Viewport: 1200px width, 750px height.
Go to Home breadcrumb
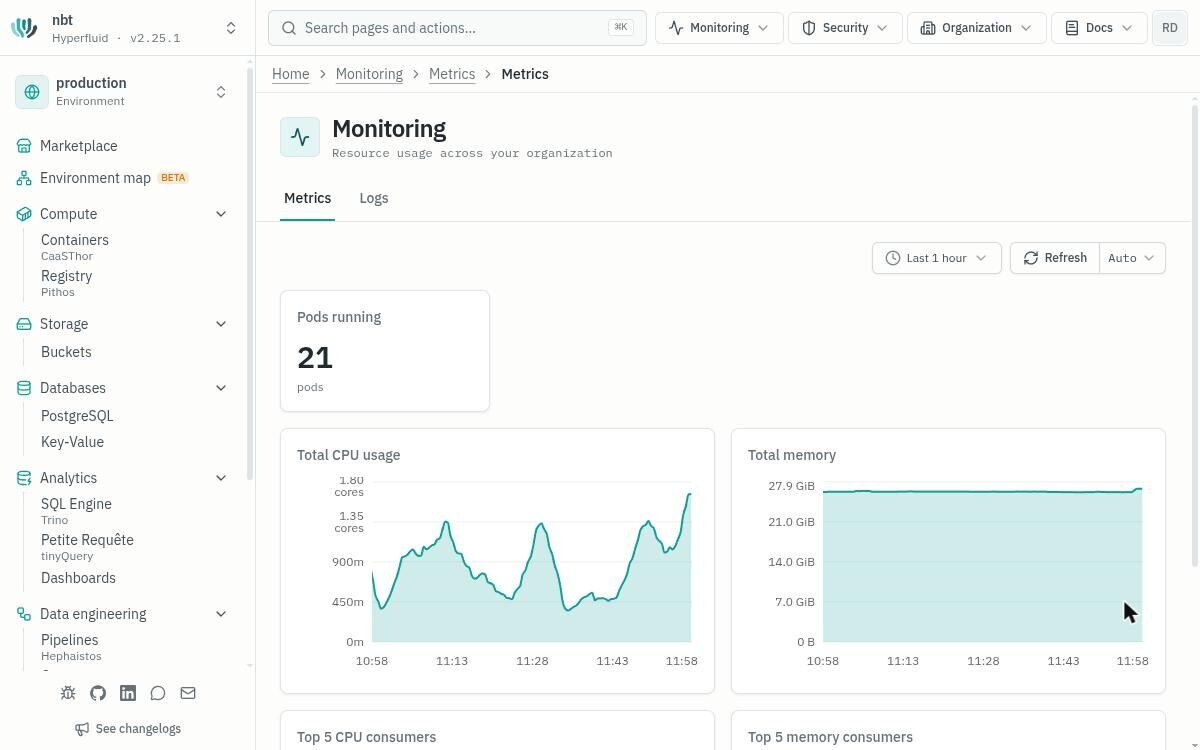[291, 74]
